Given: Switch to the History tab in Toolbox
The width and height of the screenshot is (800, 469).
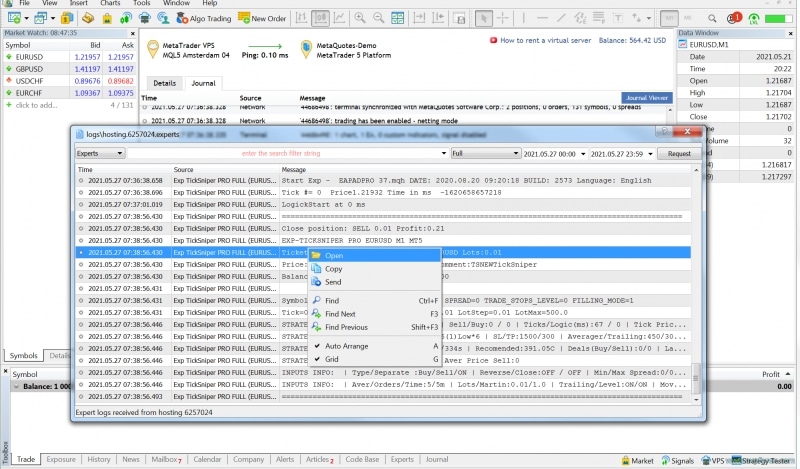Looking at the screenshot, I should coord(98,459).
